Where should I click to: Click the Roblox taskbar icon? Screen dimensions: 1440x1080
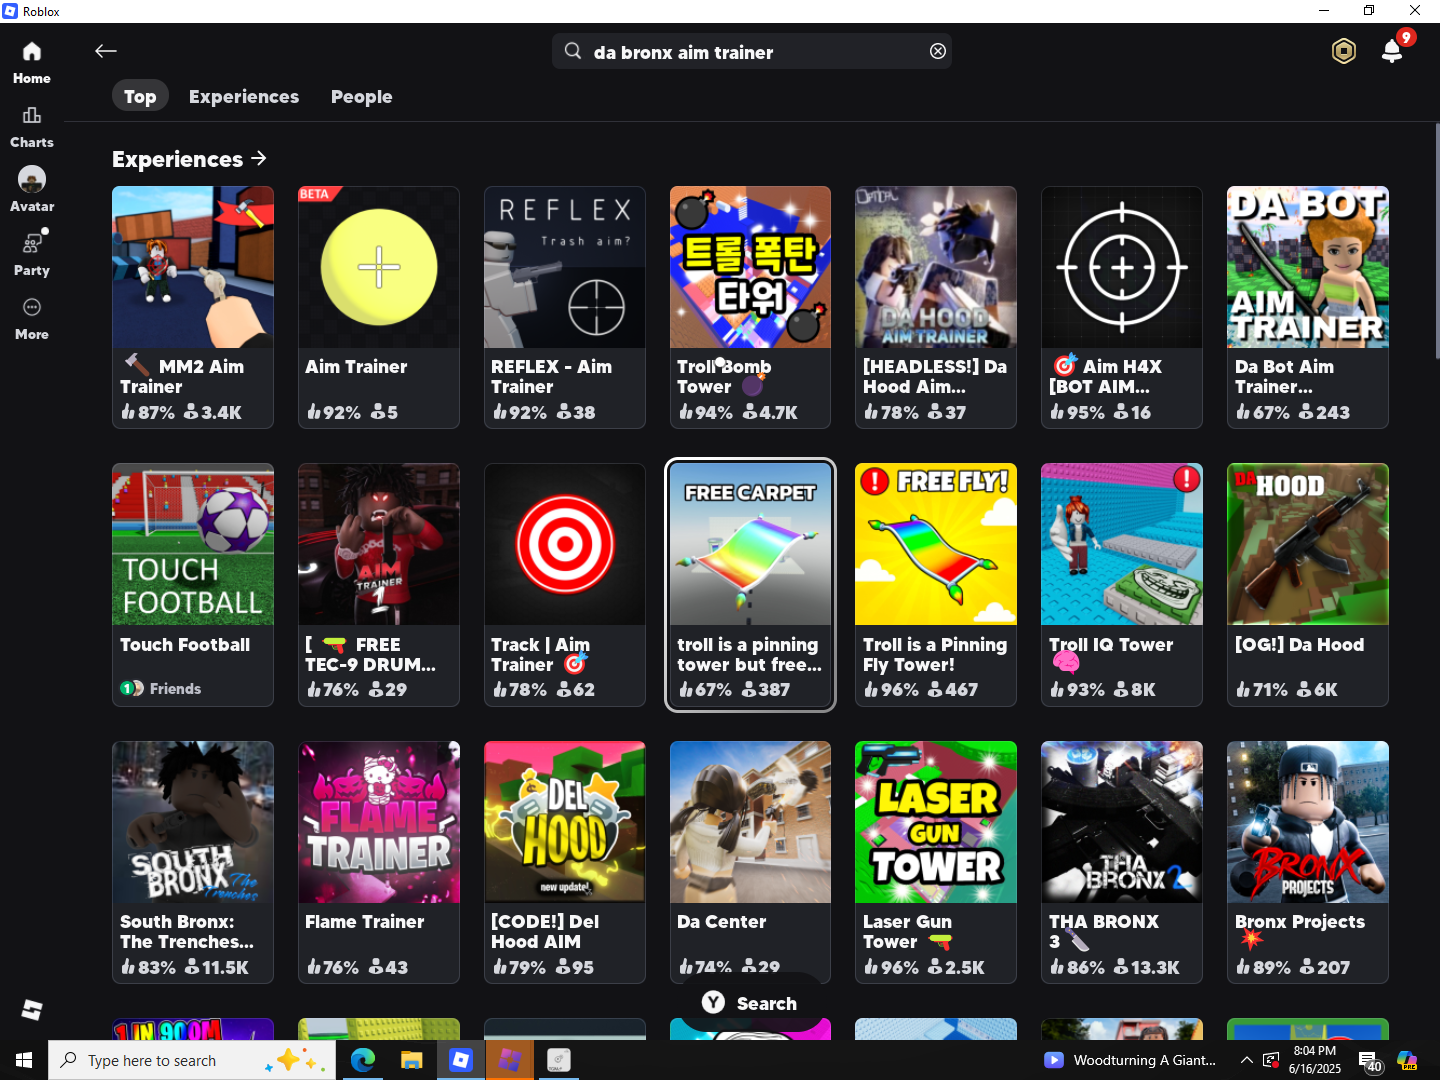coord(460,1060)
